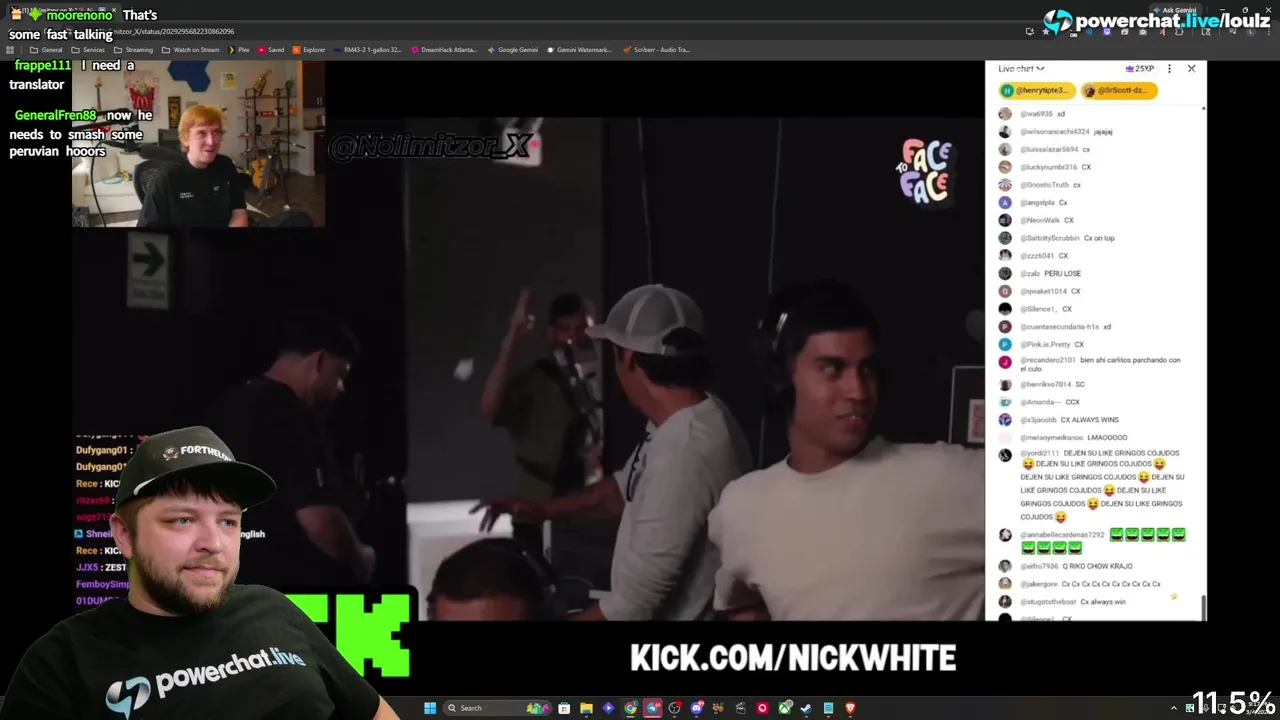
Task: Click the Ask Gemini button
Action: pos(1177,10)
